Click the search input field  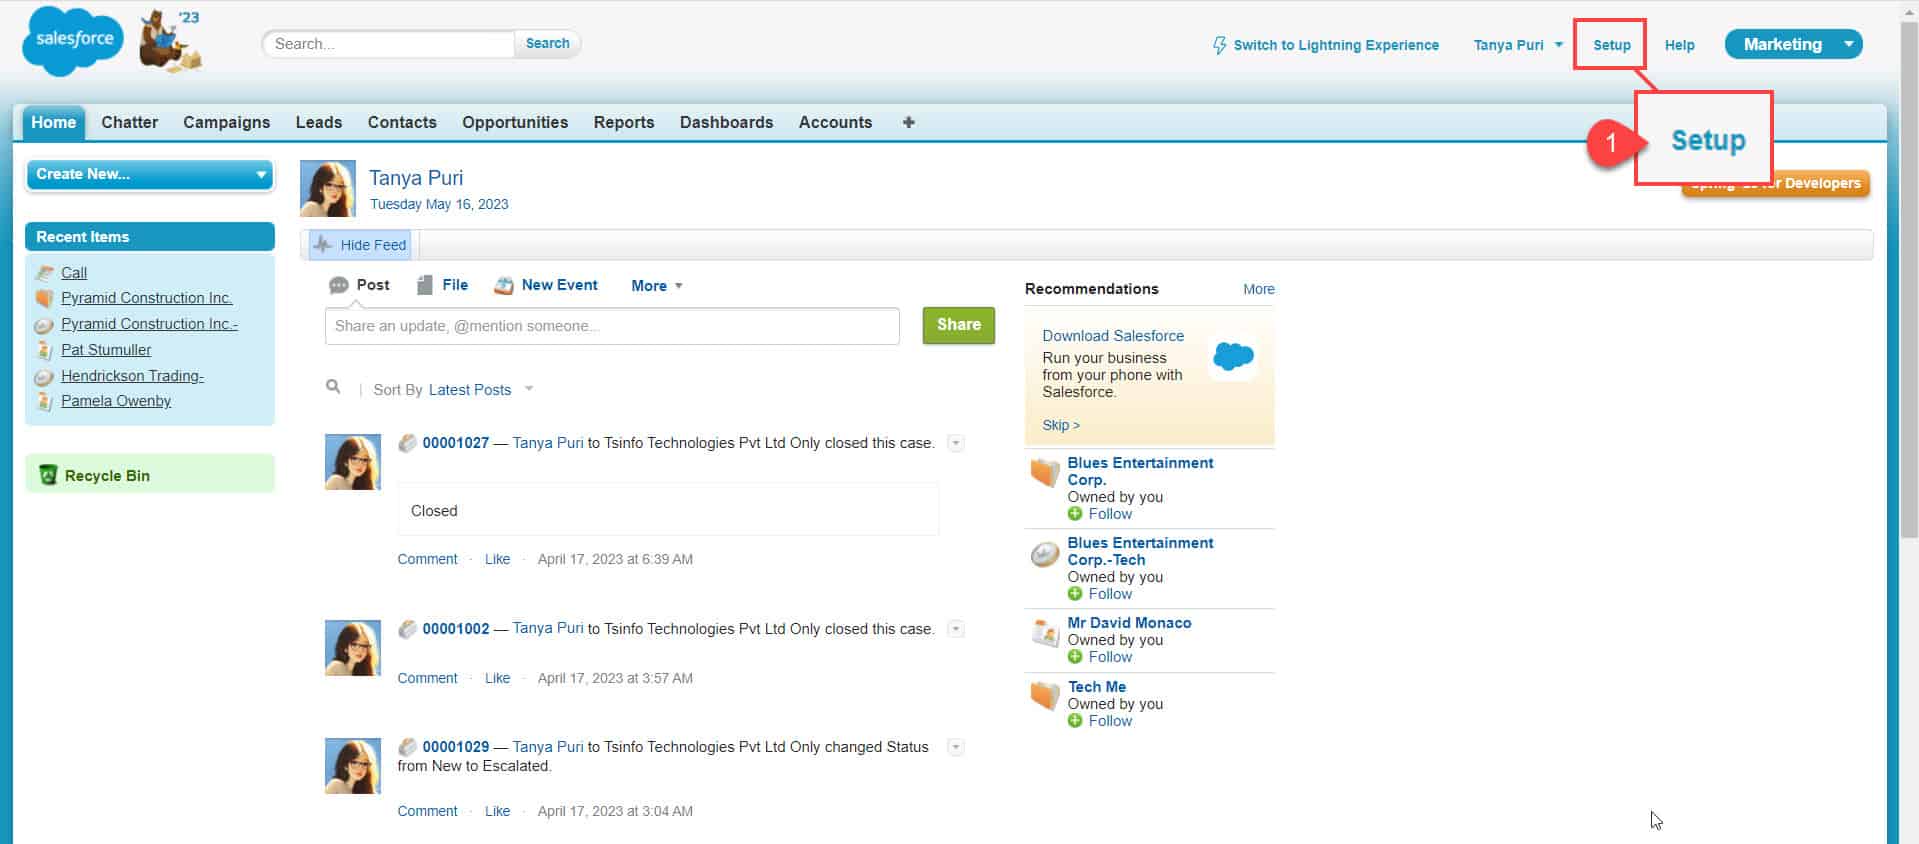pyautogui.click(x=390, y=44)
